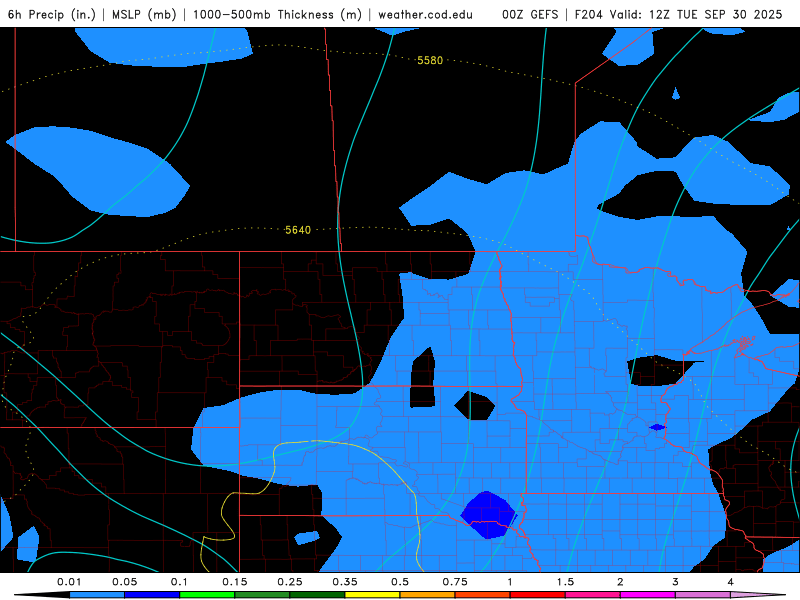Click the "6h Precip (in.)" header label
Viewport: 800px width, 600px height.
tap(52, 14)
